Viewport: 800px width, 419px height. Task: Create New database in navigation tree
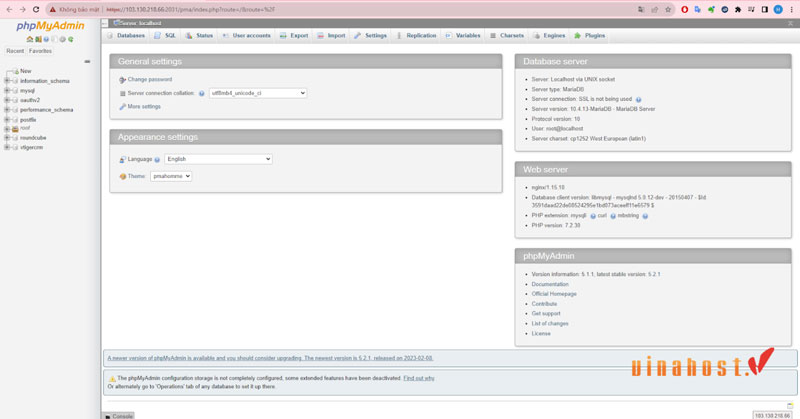click(x=26, y=71)
